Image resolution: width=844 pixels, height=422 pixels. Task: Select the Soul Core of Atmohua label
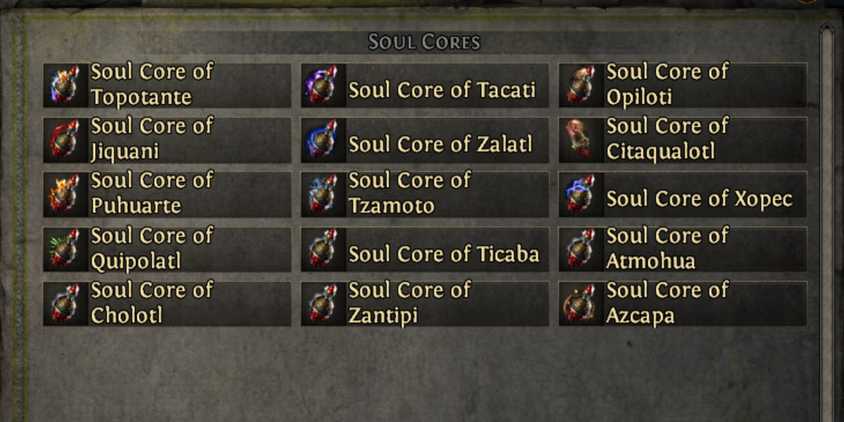point(667,249)
